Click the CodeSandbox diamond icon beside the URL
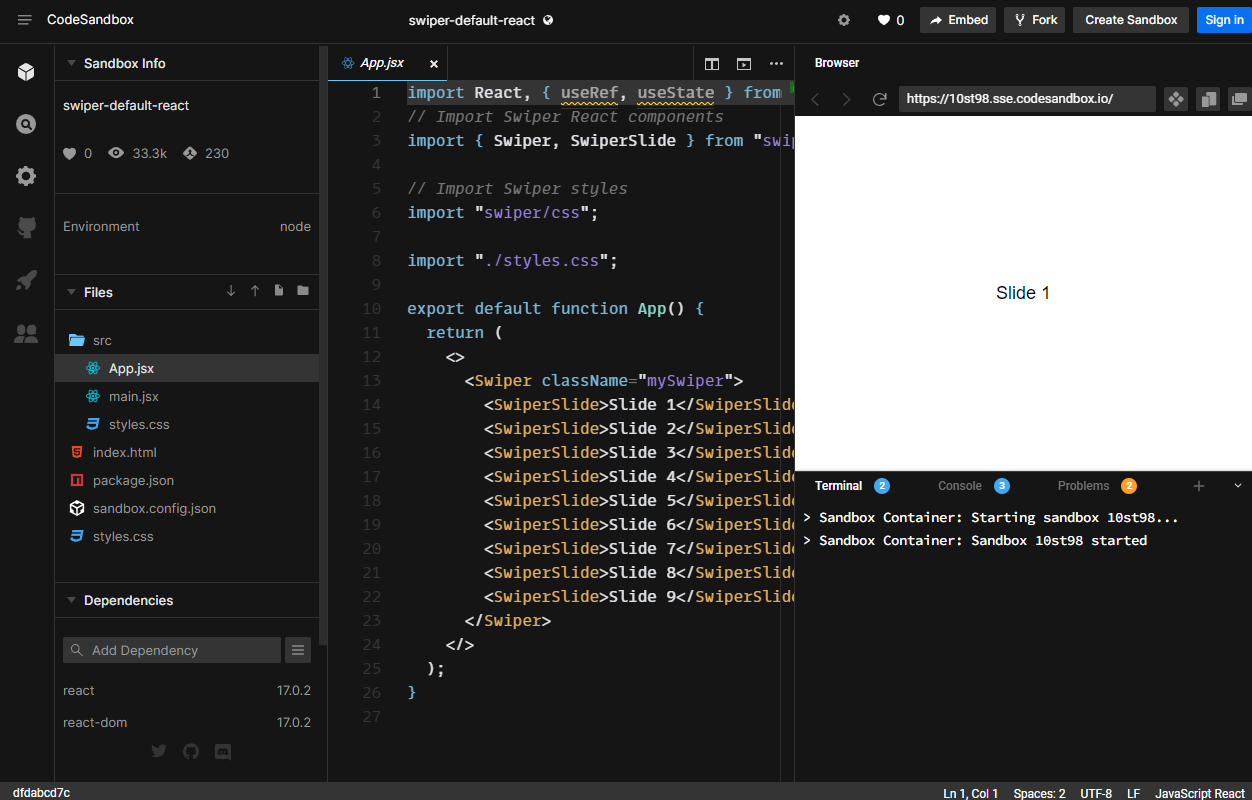 point(1176,99)
